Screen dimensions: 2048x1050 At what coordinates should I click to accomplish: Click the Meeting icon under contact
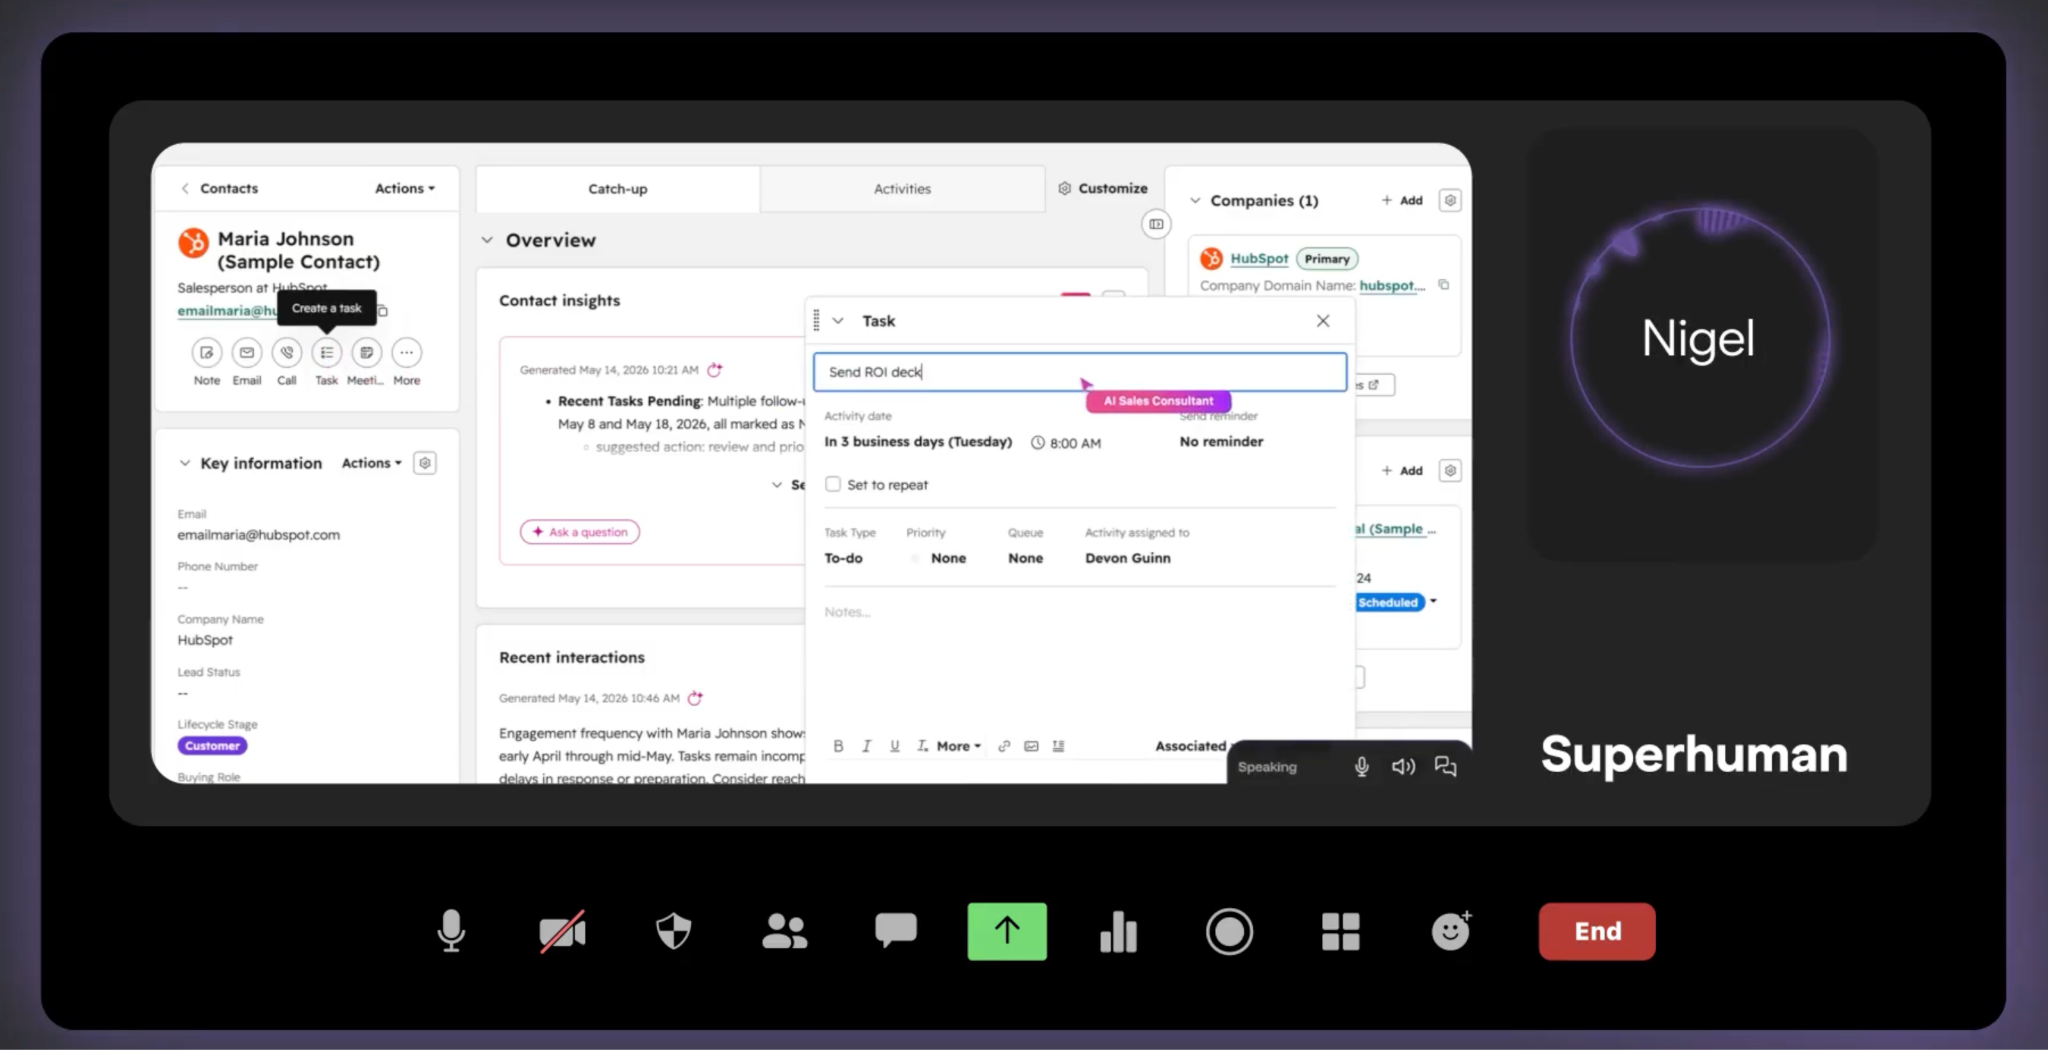click(x=367, y=353)
